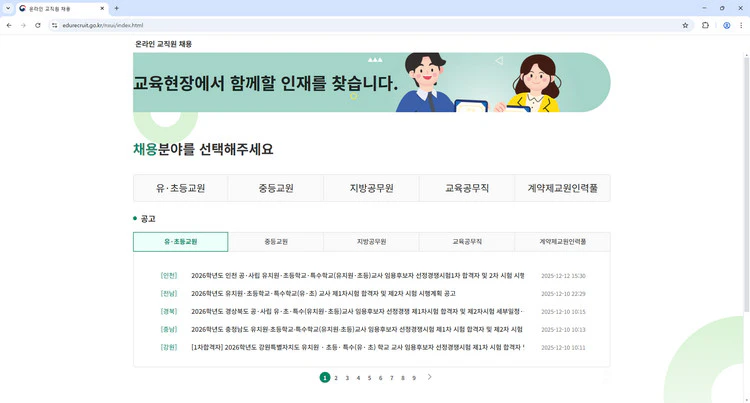The height and width of the screenshot is (403, 750).
Task: Go back with the browser back arrow
Action: [x=9, y=25]
